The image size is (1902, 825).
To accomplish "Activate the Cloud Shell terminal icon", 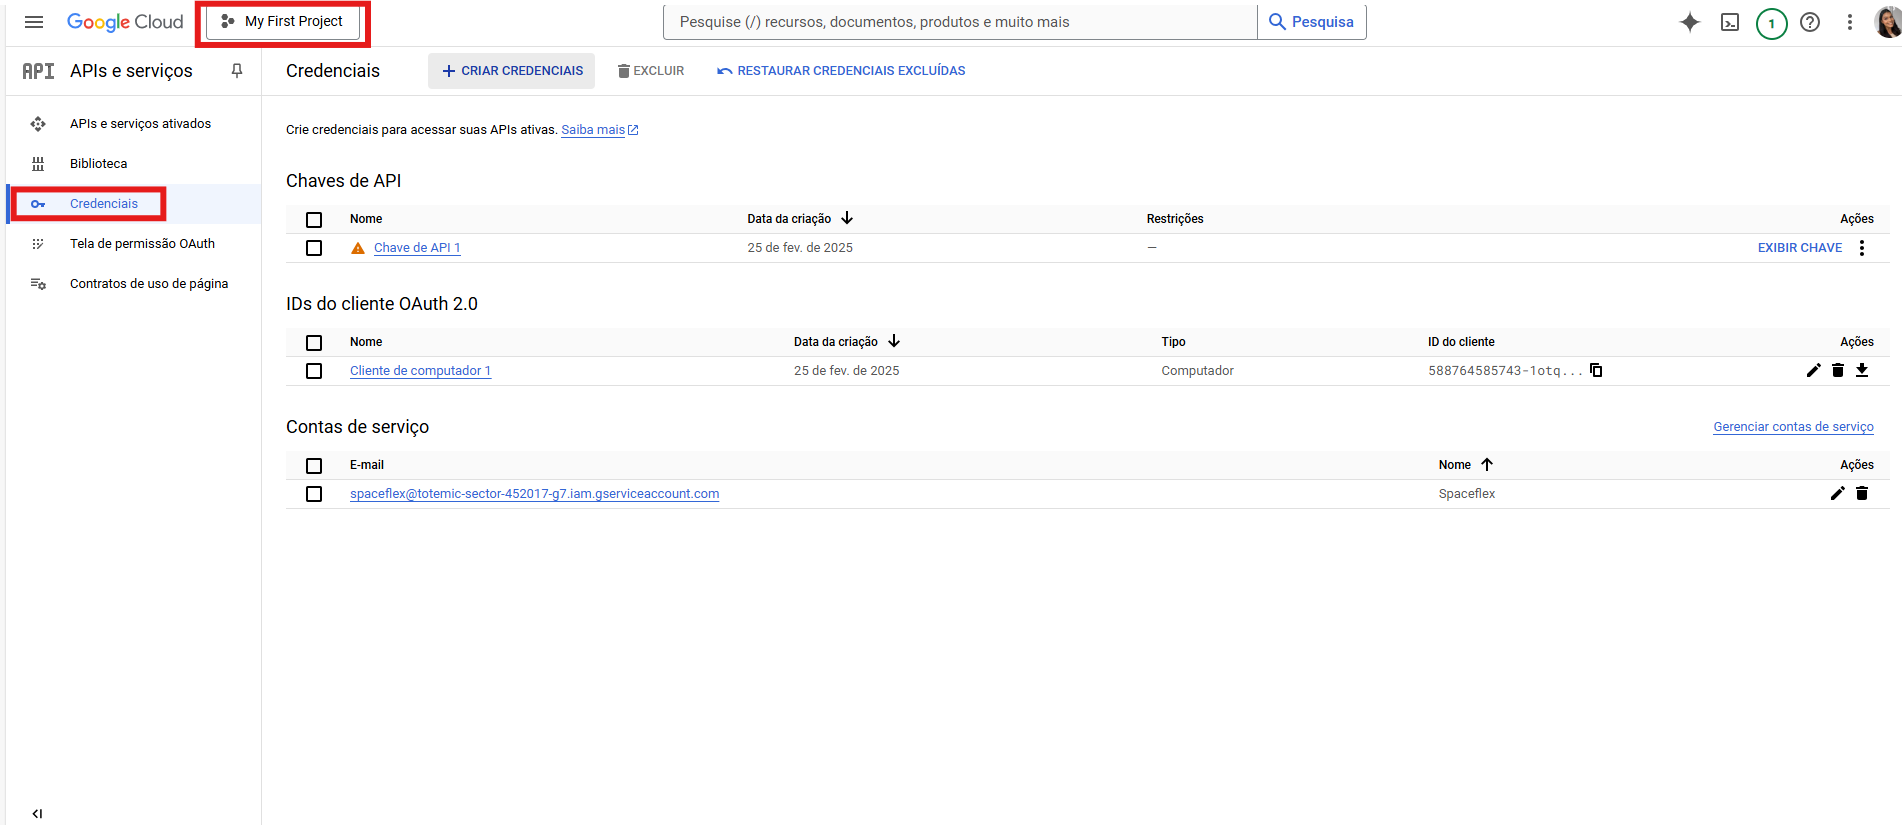I will pos(1730,22).
